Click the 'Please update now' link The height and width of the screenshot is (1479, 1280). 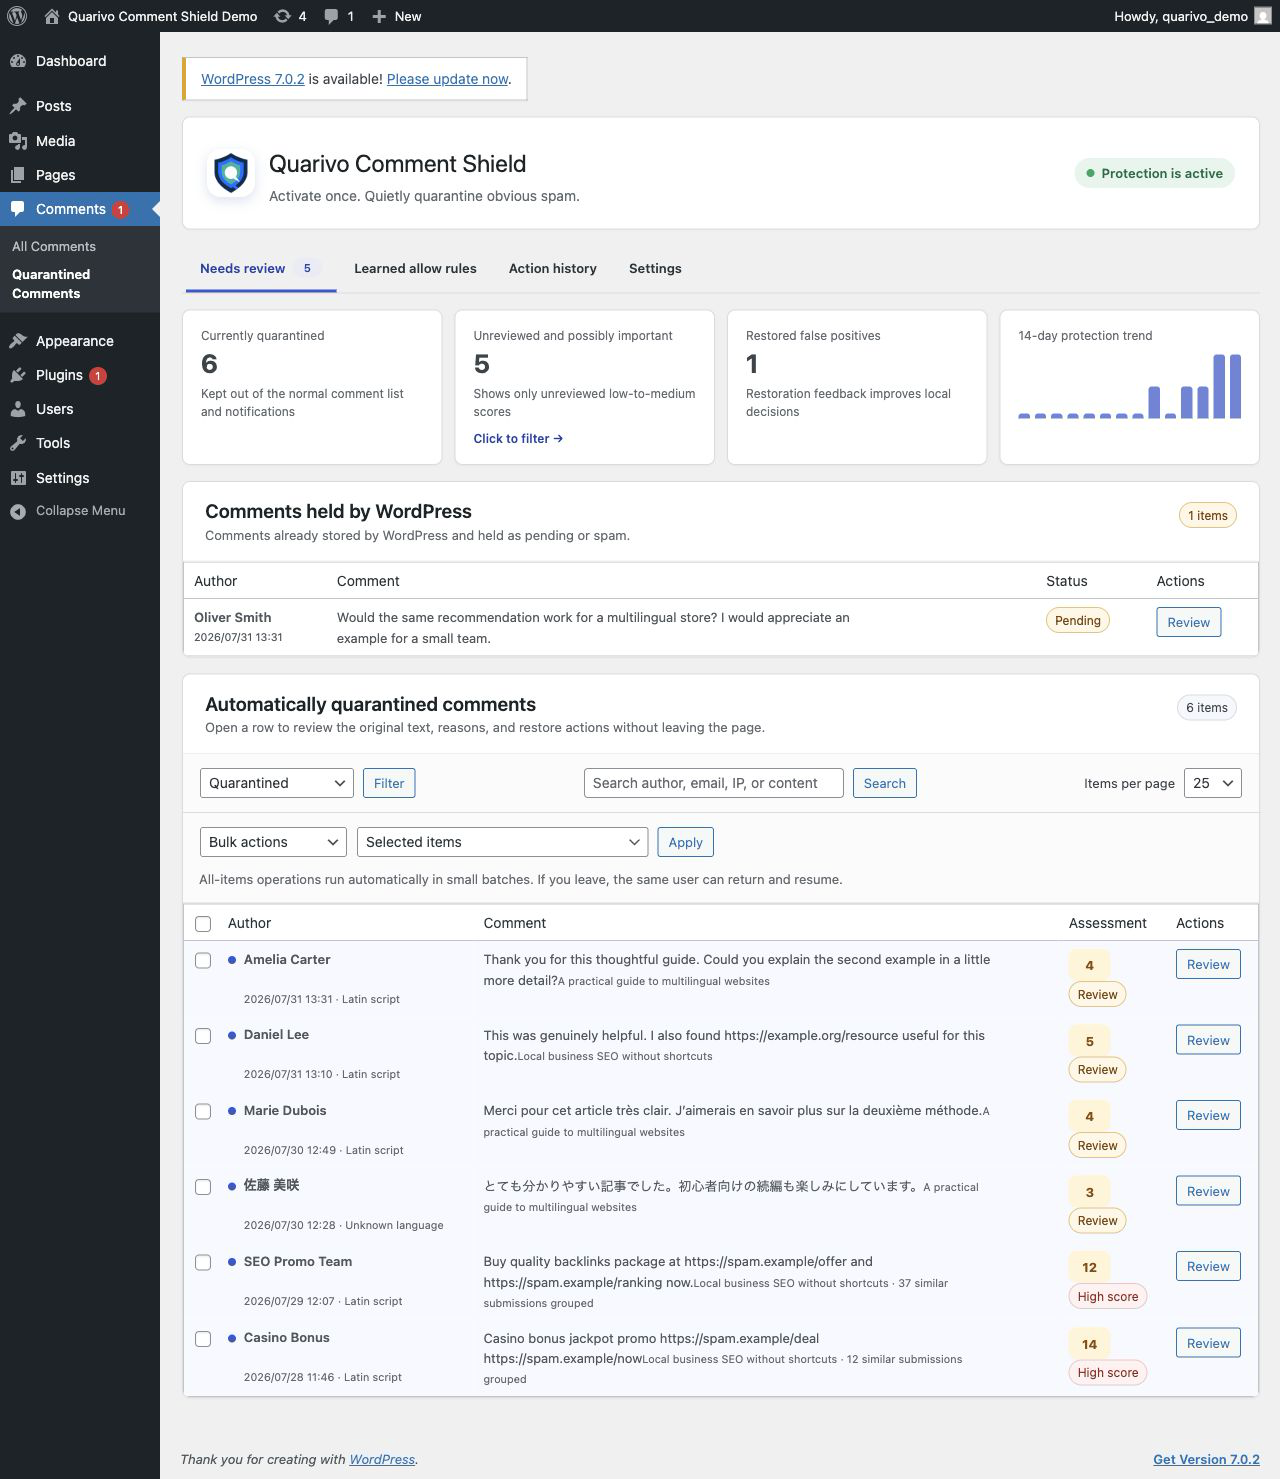pos(447,79)
